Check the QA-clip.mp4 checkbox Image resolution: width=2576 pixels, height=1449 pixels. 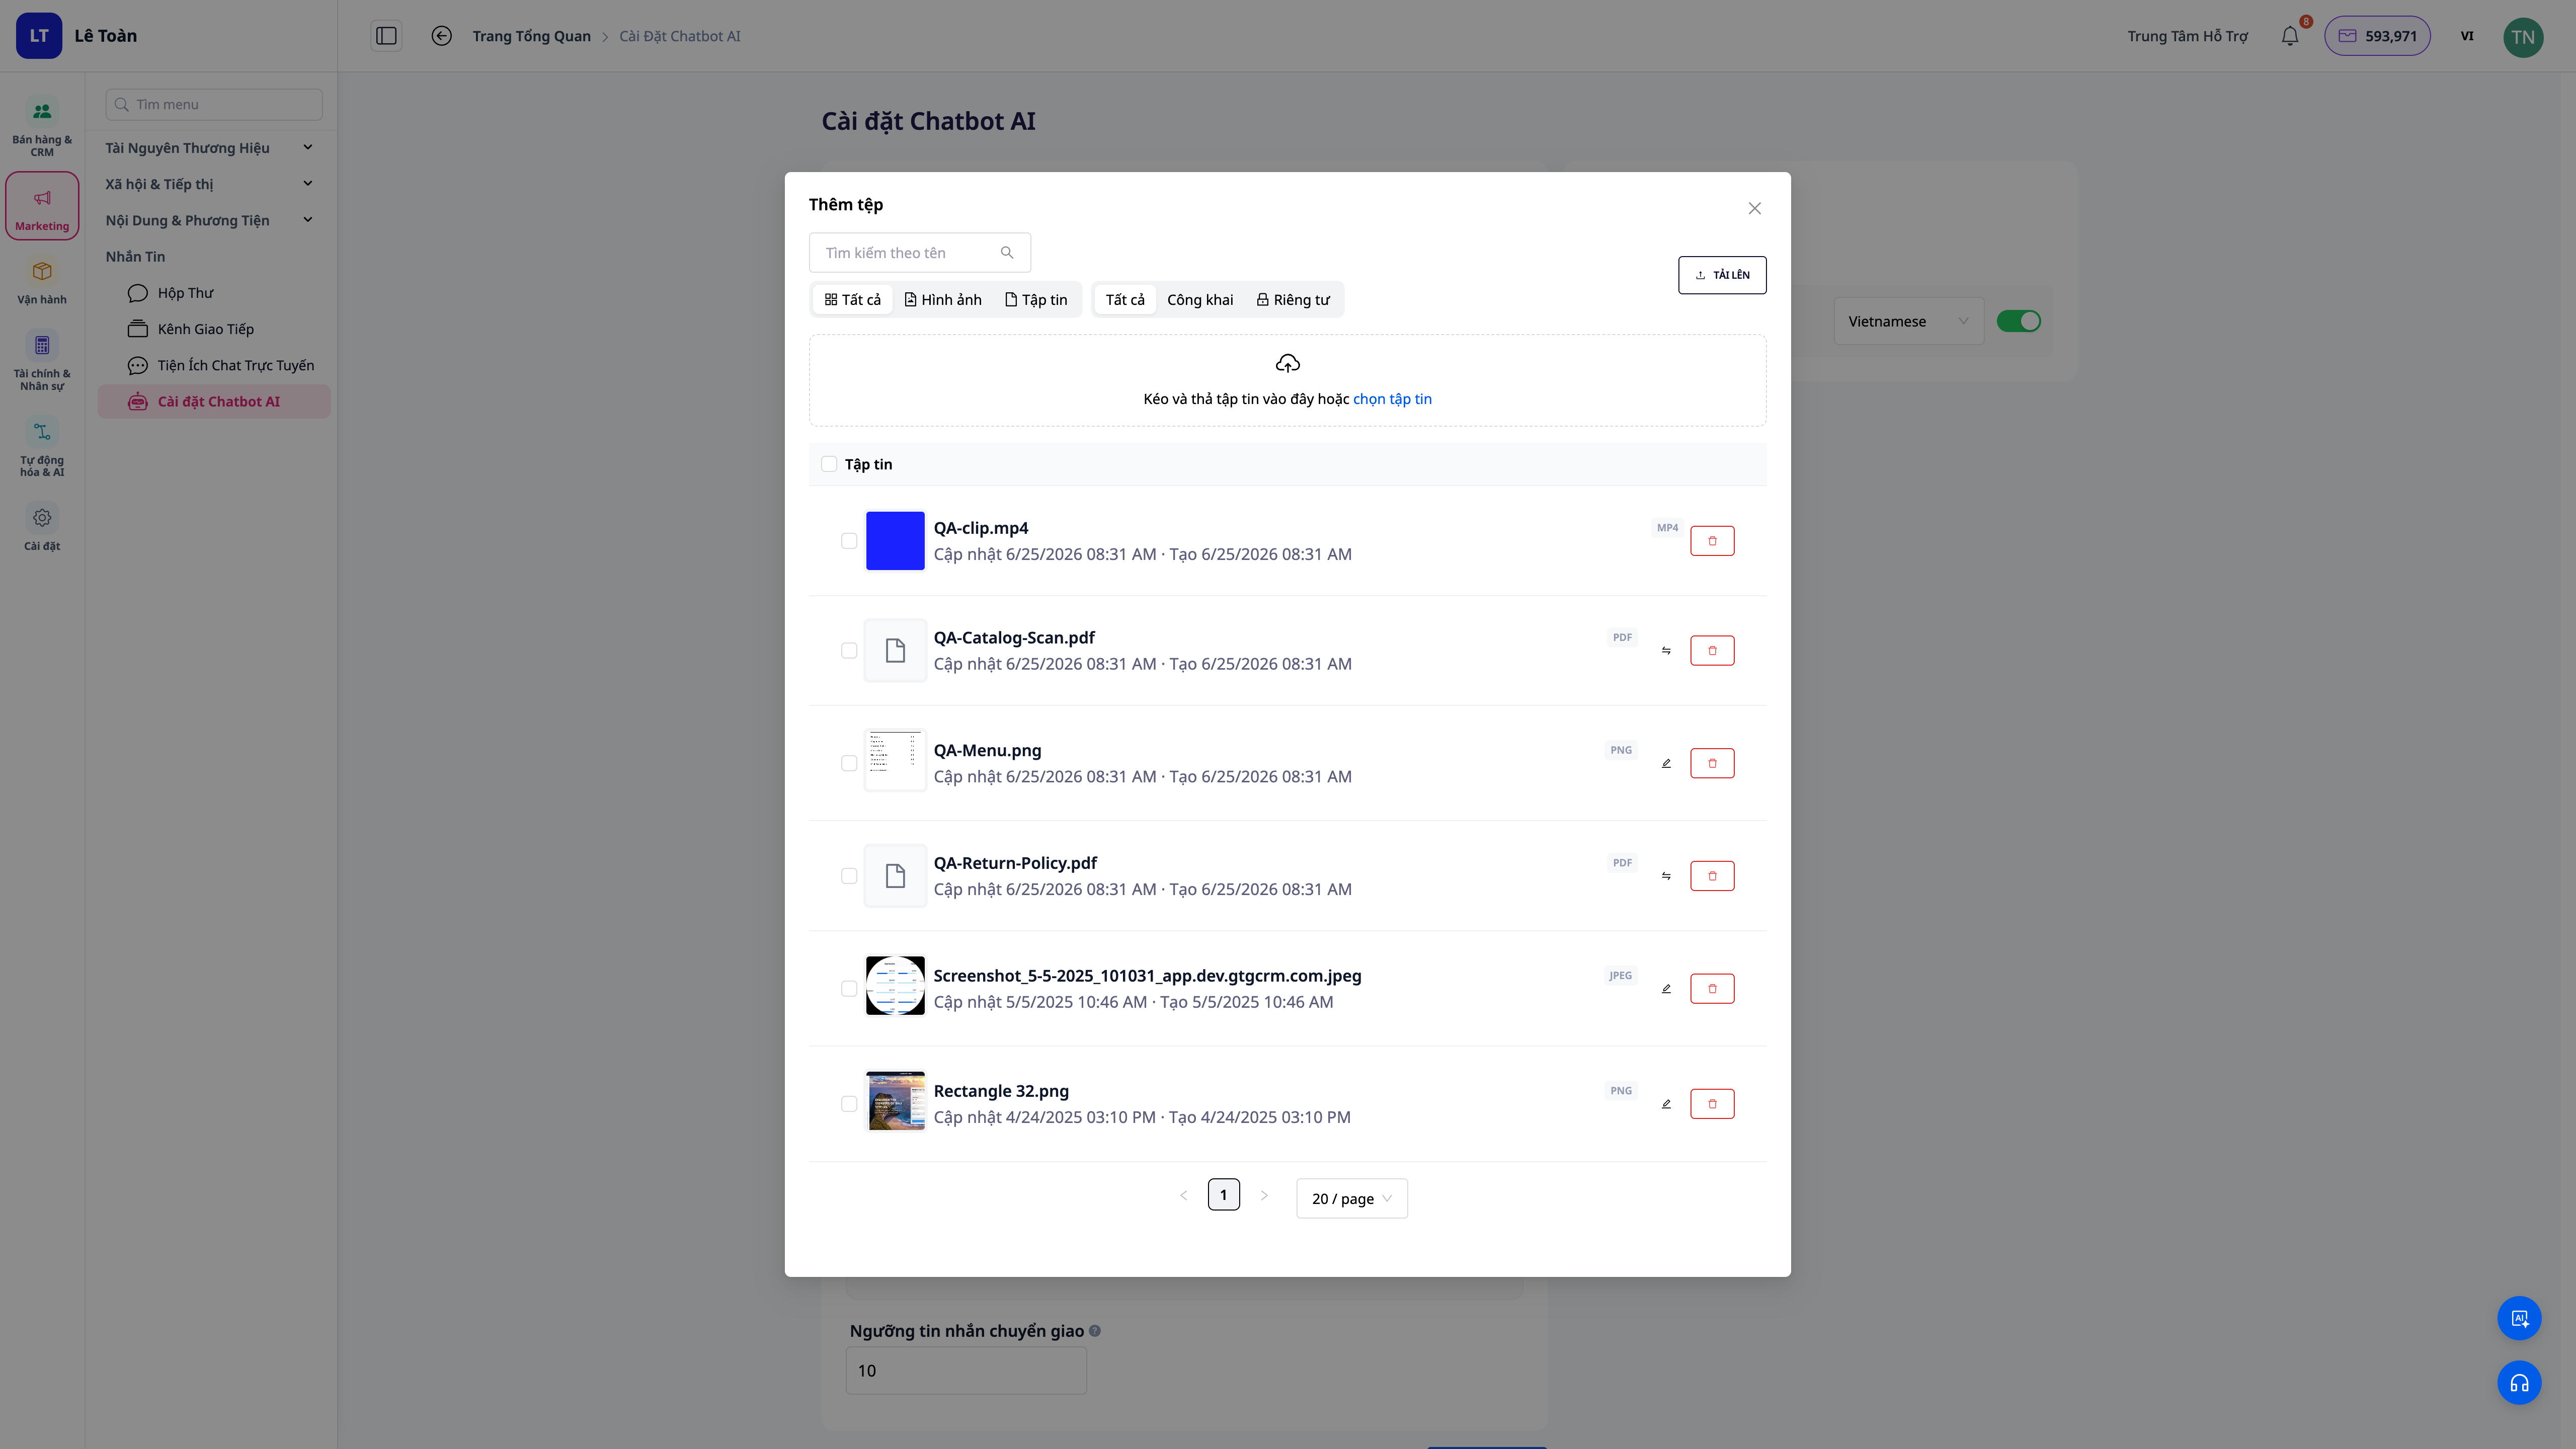click(848, 541)
